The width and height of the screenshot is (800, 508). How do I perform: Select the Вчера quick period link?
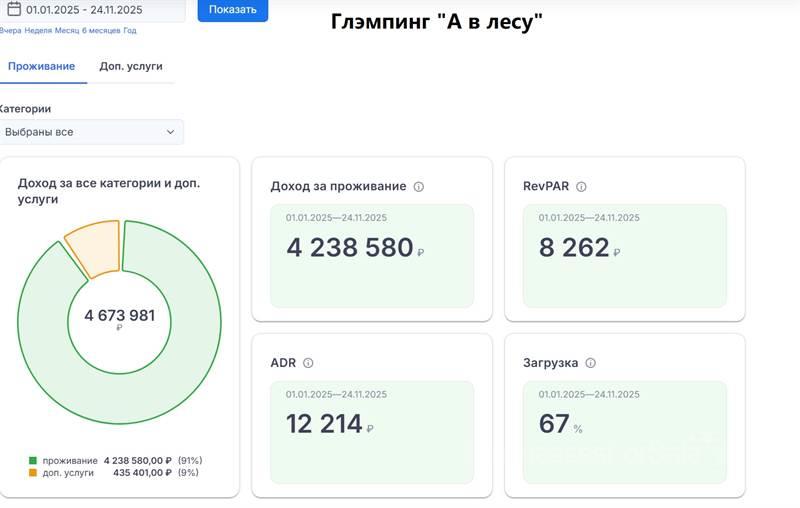pyautogui.click(x=10, y=31)
